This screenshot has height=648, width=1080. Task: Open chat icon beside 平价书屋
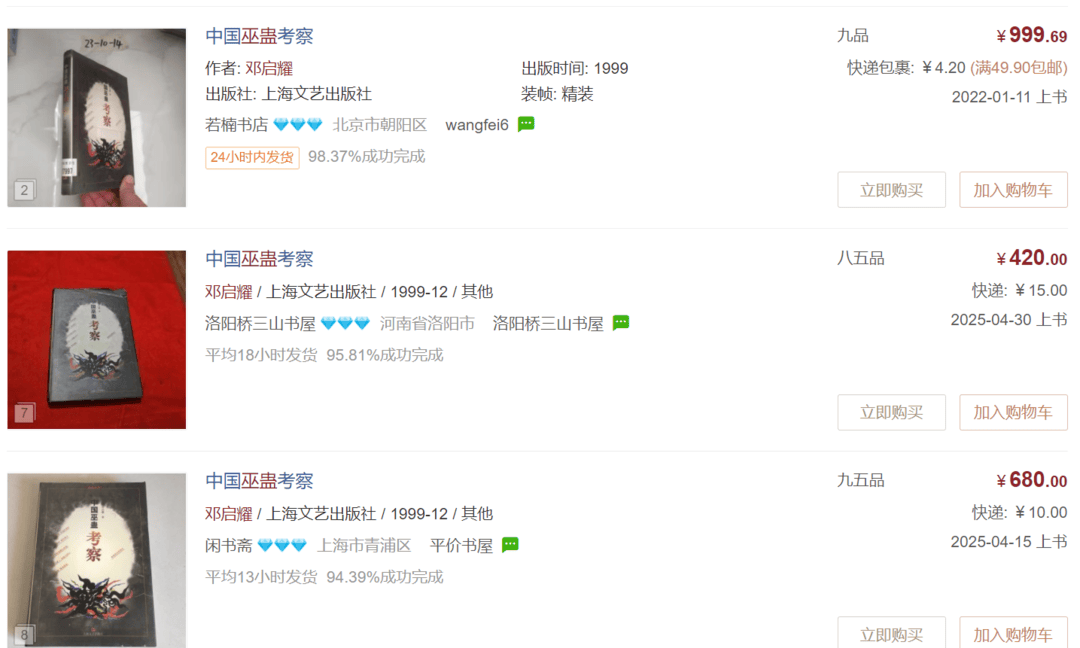(x=510, y=545)
